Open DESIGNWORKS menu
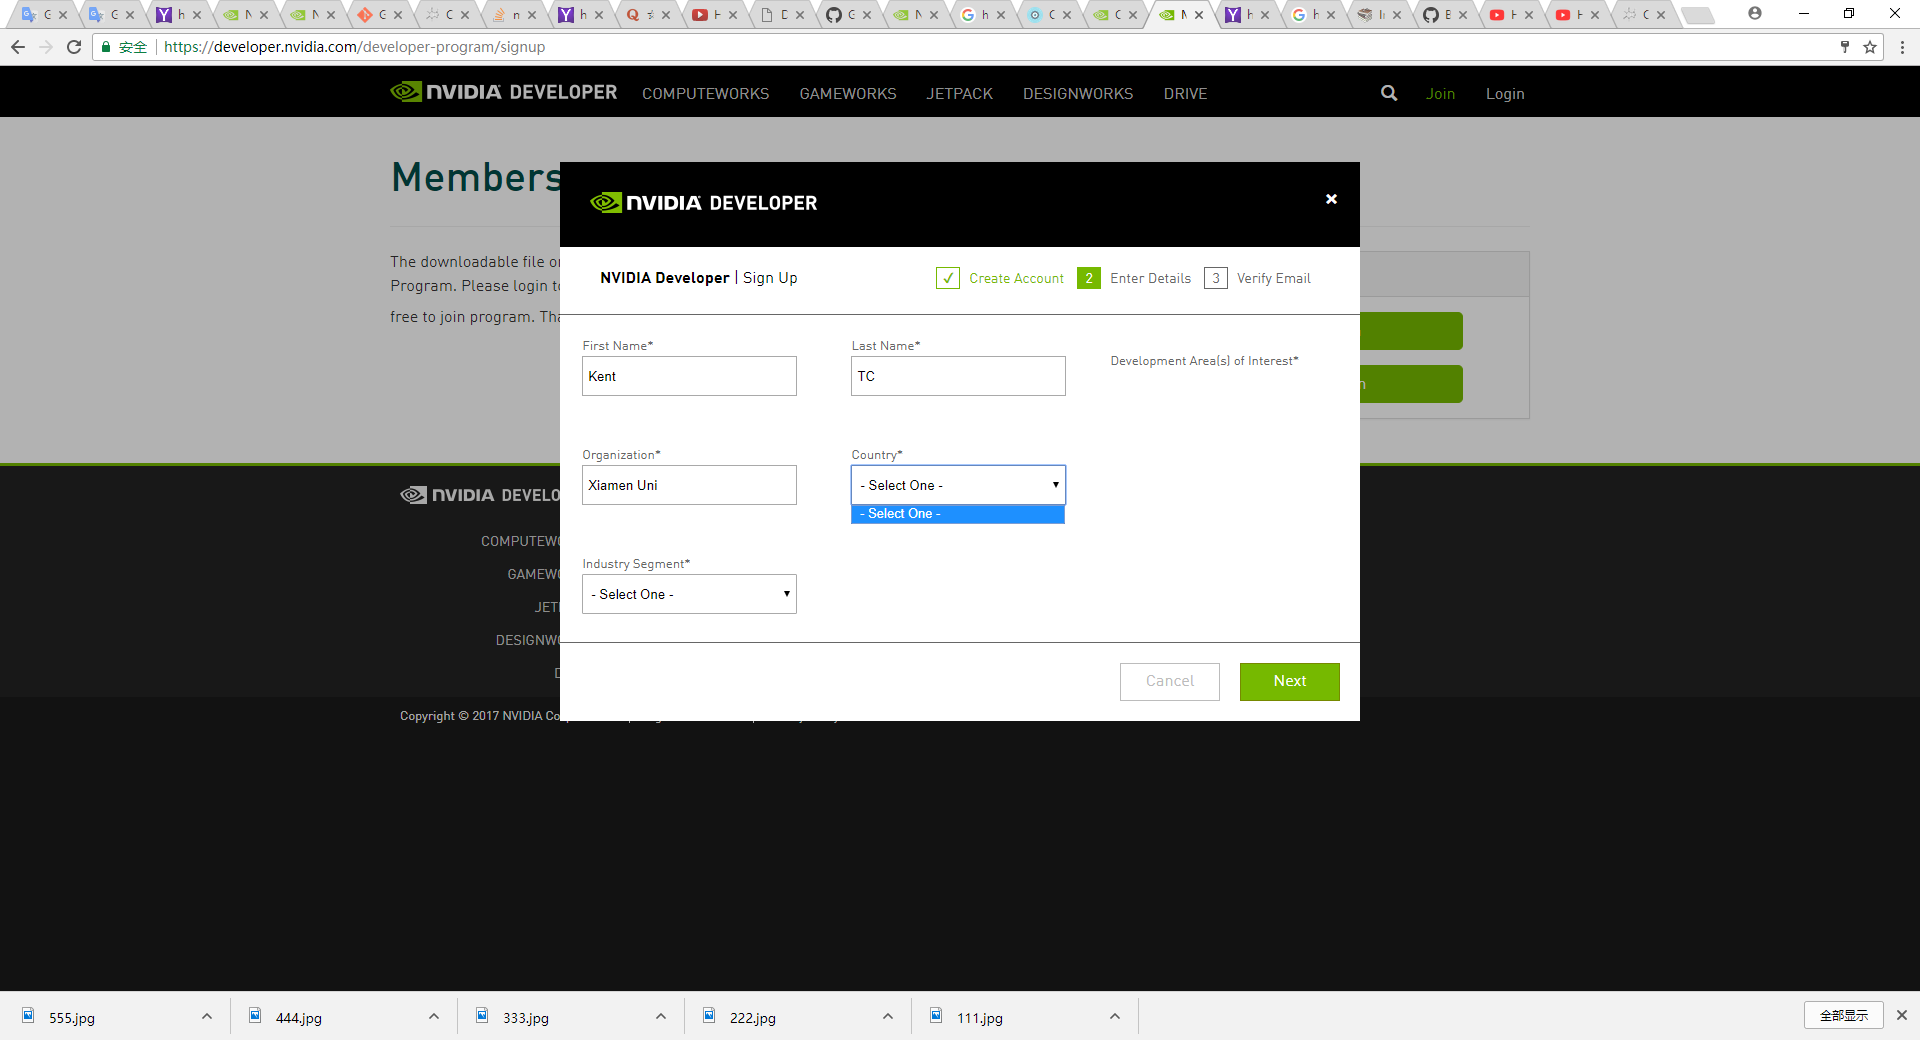 click(1078, 93)
